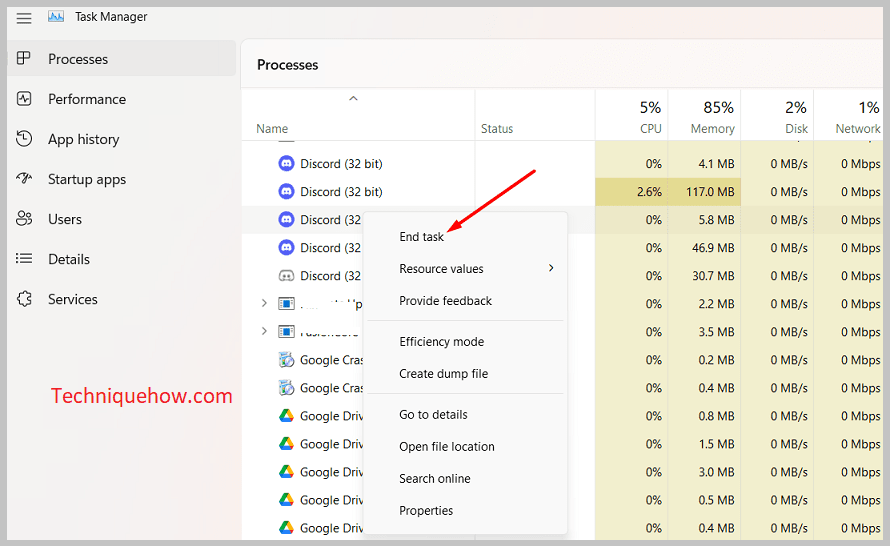Choose Create dump file option

tap(443, 373)
